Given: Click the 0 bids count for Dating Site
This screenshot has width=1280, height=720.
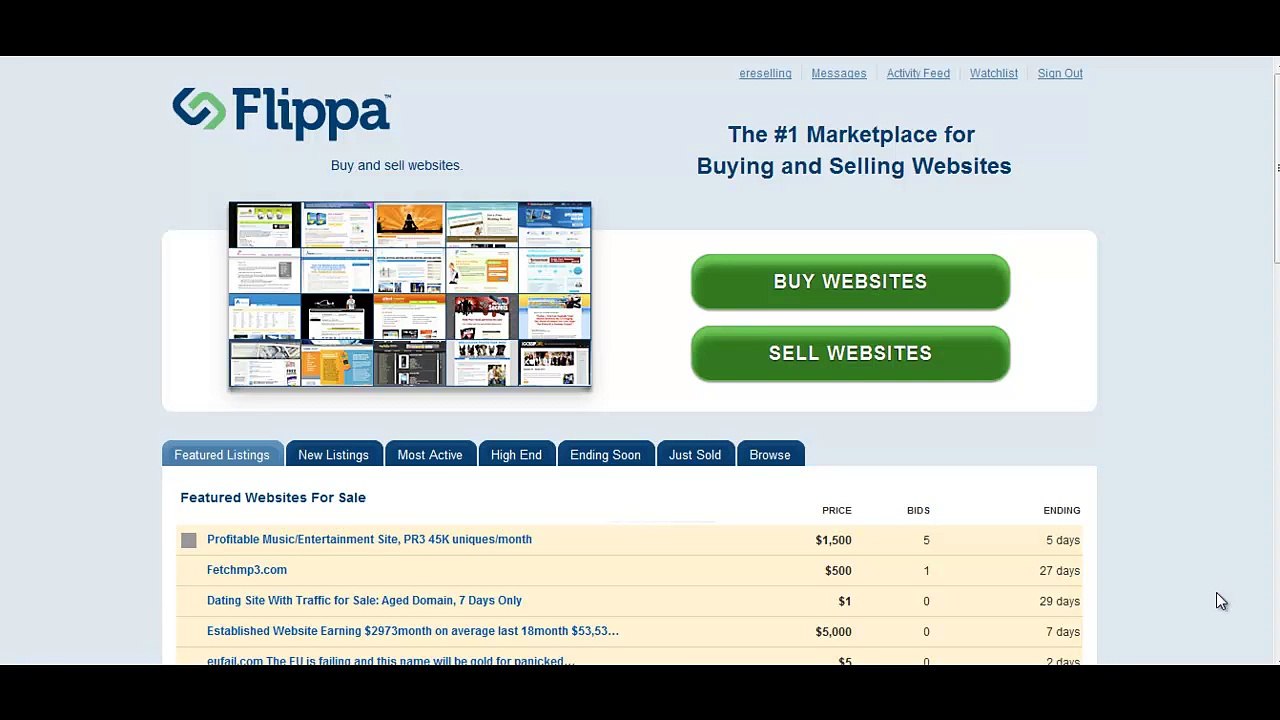Looking at the screenshot, I should tap(926, 601).
